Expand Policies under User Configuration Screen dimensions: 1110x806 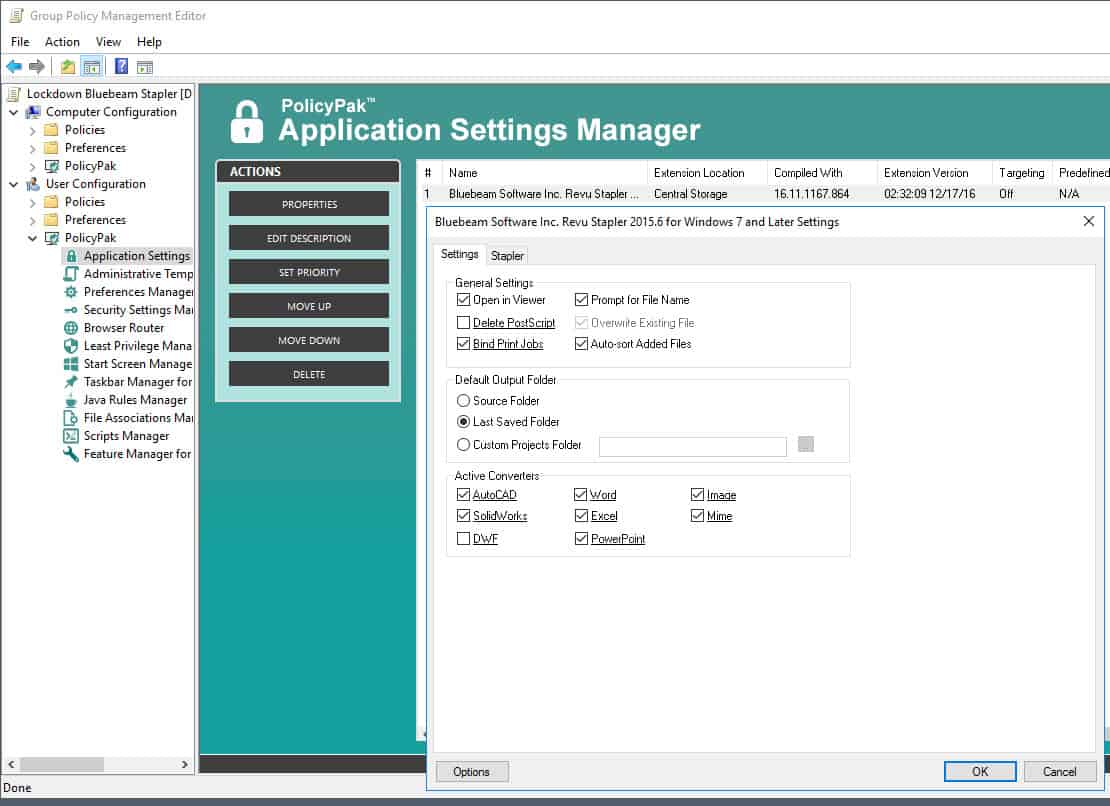point(33,202)
